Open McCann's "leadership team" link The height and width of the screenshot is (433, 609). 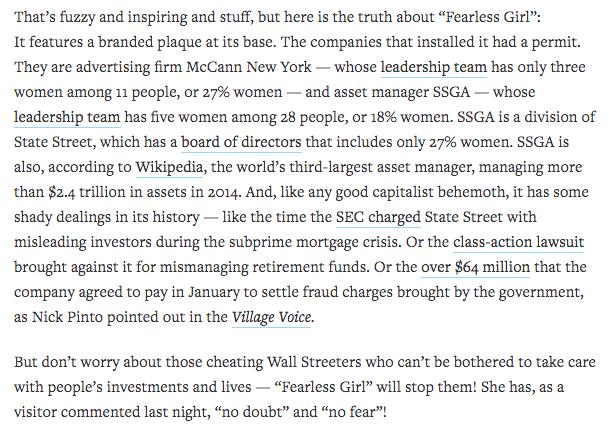tap(433, 67)
